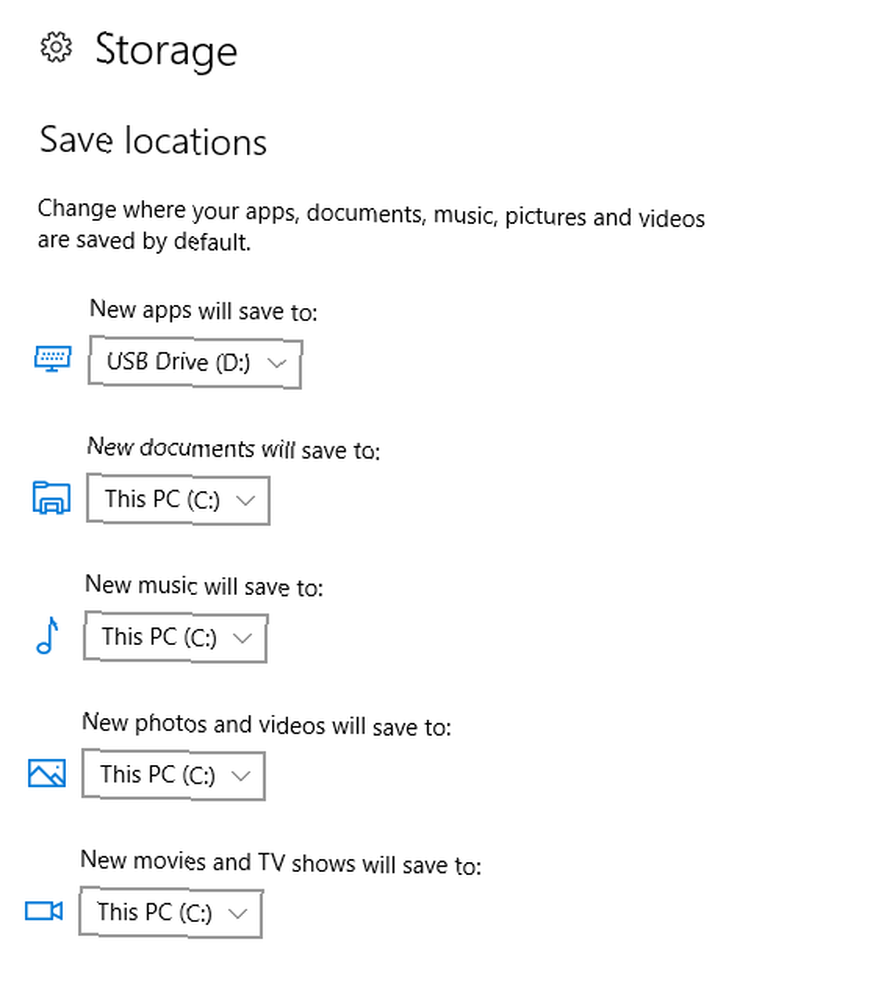Open the photos and videos save location dropdown
Viewport: 873px width, 1000px height.
(x=173, y=775)
